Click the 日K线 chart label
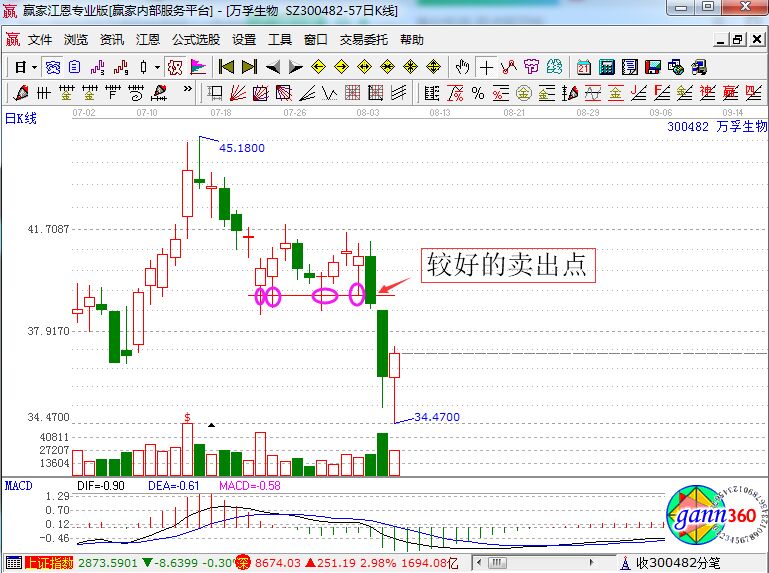This screenshot has height=573, width=769. [21, 118]
